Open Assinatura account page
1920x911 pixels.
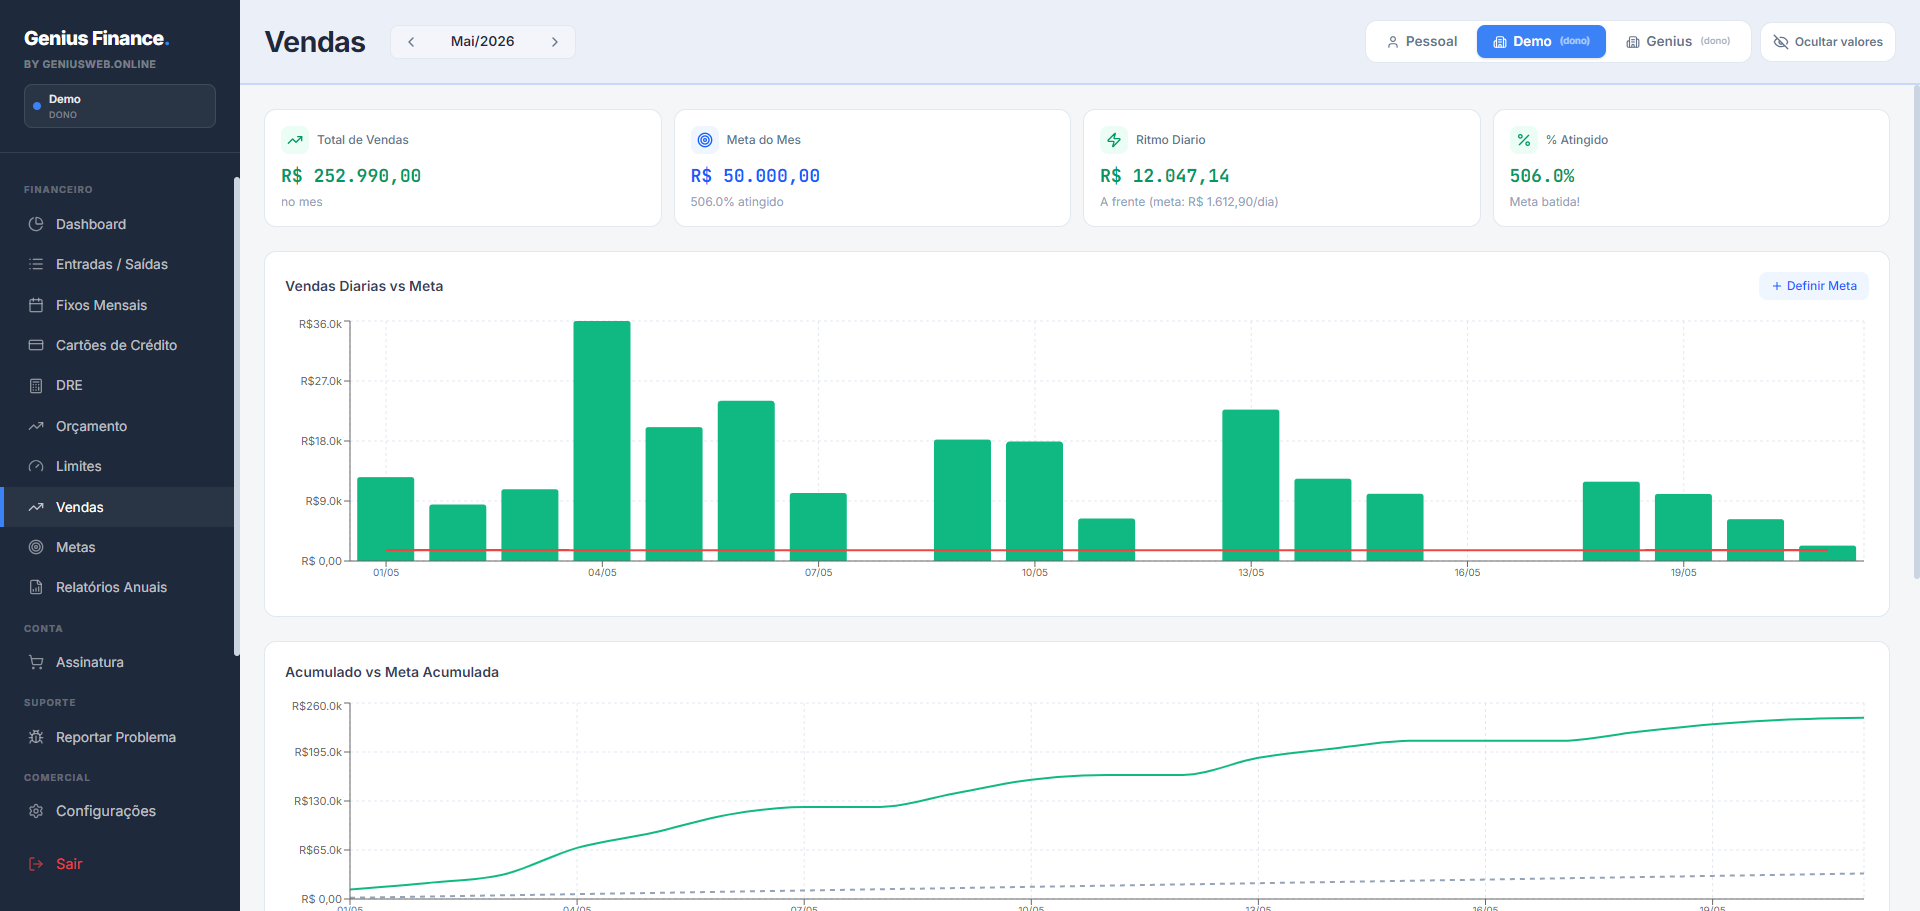(x=118, y=662)
